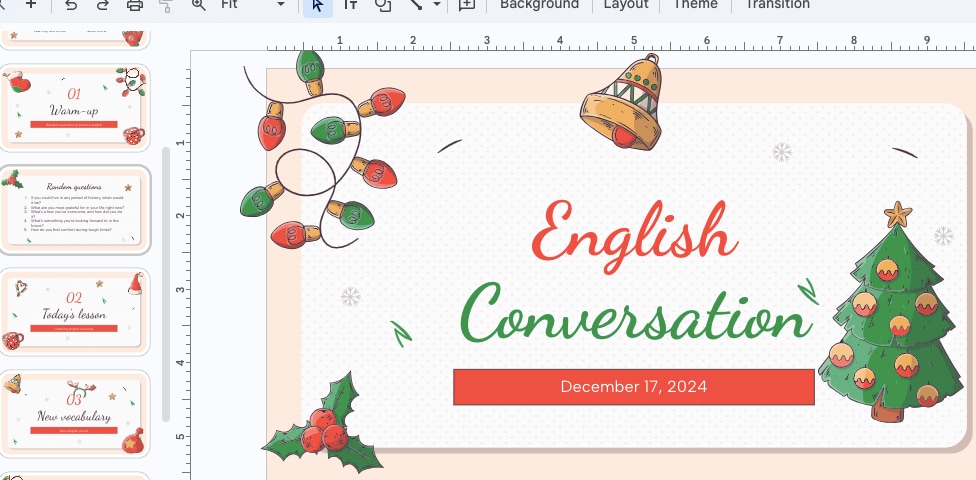Select the 'English' title text on slide
This screenshot has width=976, height=480.
coord(635,235)
